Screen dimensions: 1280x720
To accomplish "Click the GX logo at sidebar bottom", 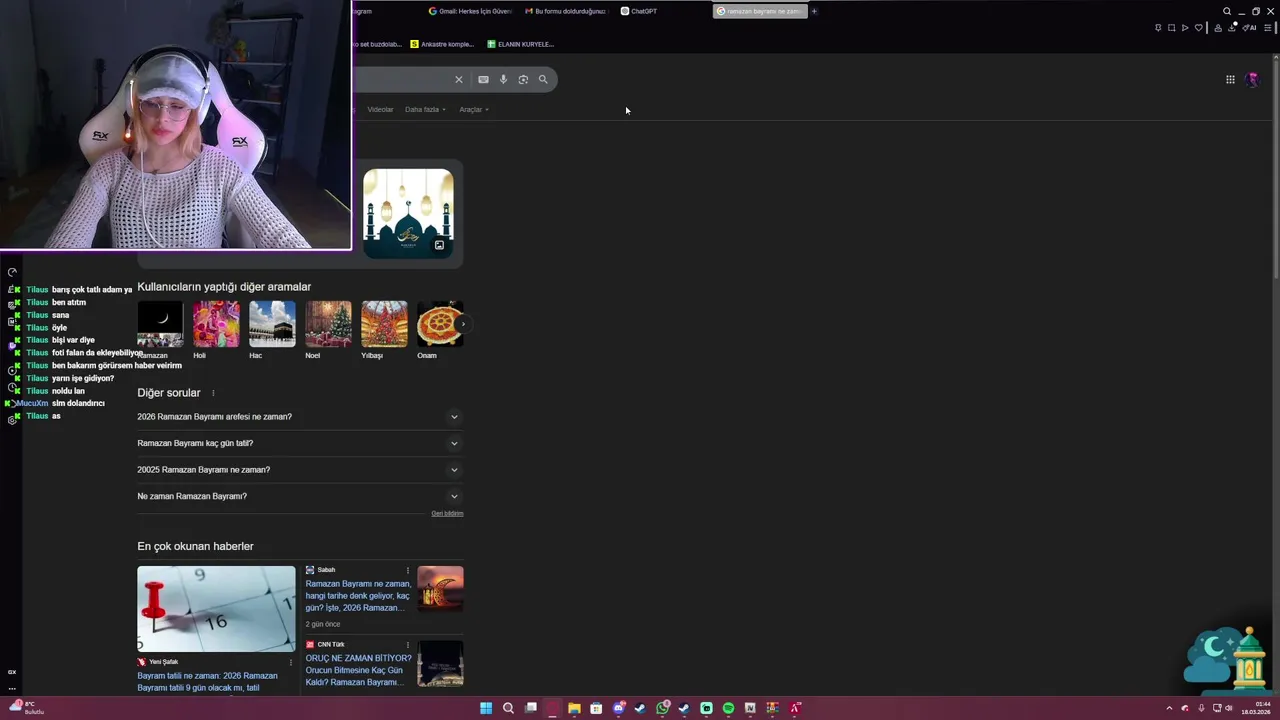I will [x=12, y=672].
